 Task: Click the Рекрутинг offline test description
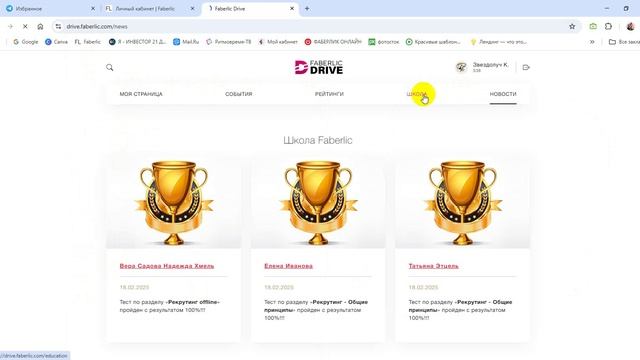click(169, 306)
